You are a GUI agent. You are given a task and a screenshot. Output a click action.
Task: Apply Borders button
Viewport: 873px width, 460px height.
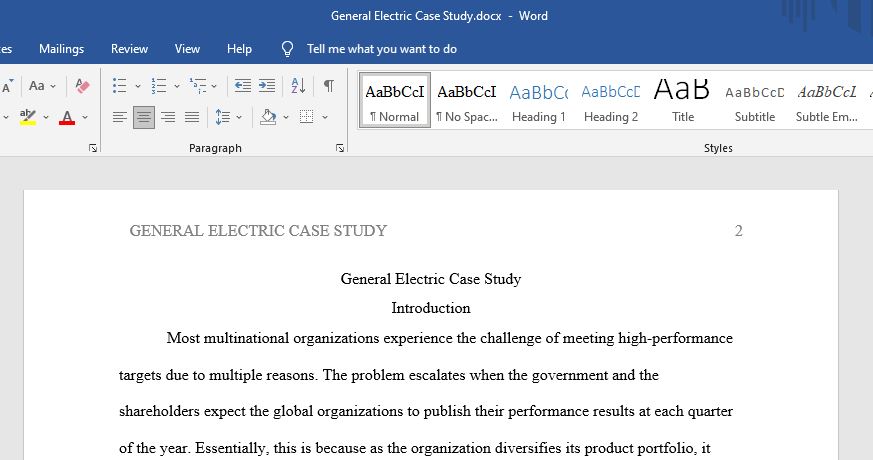pos(306,117)
